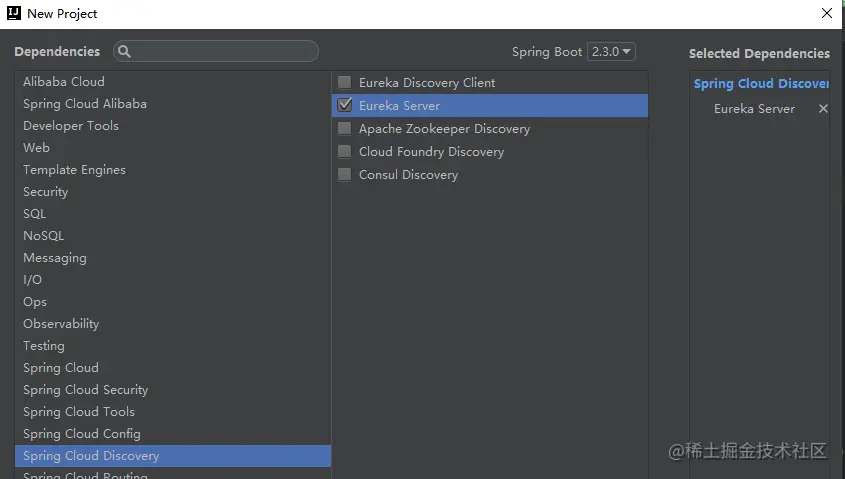Focus the Dependencies search field
Image resolution: width=845 pixels, height=479 pixels.
pos(216,51)
